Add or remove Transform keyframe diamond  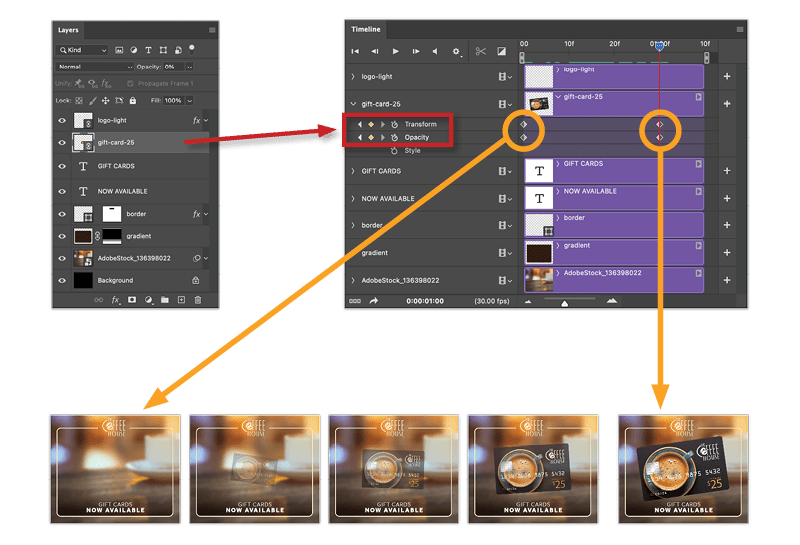[371, 125]
